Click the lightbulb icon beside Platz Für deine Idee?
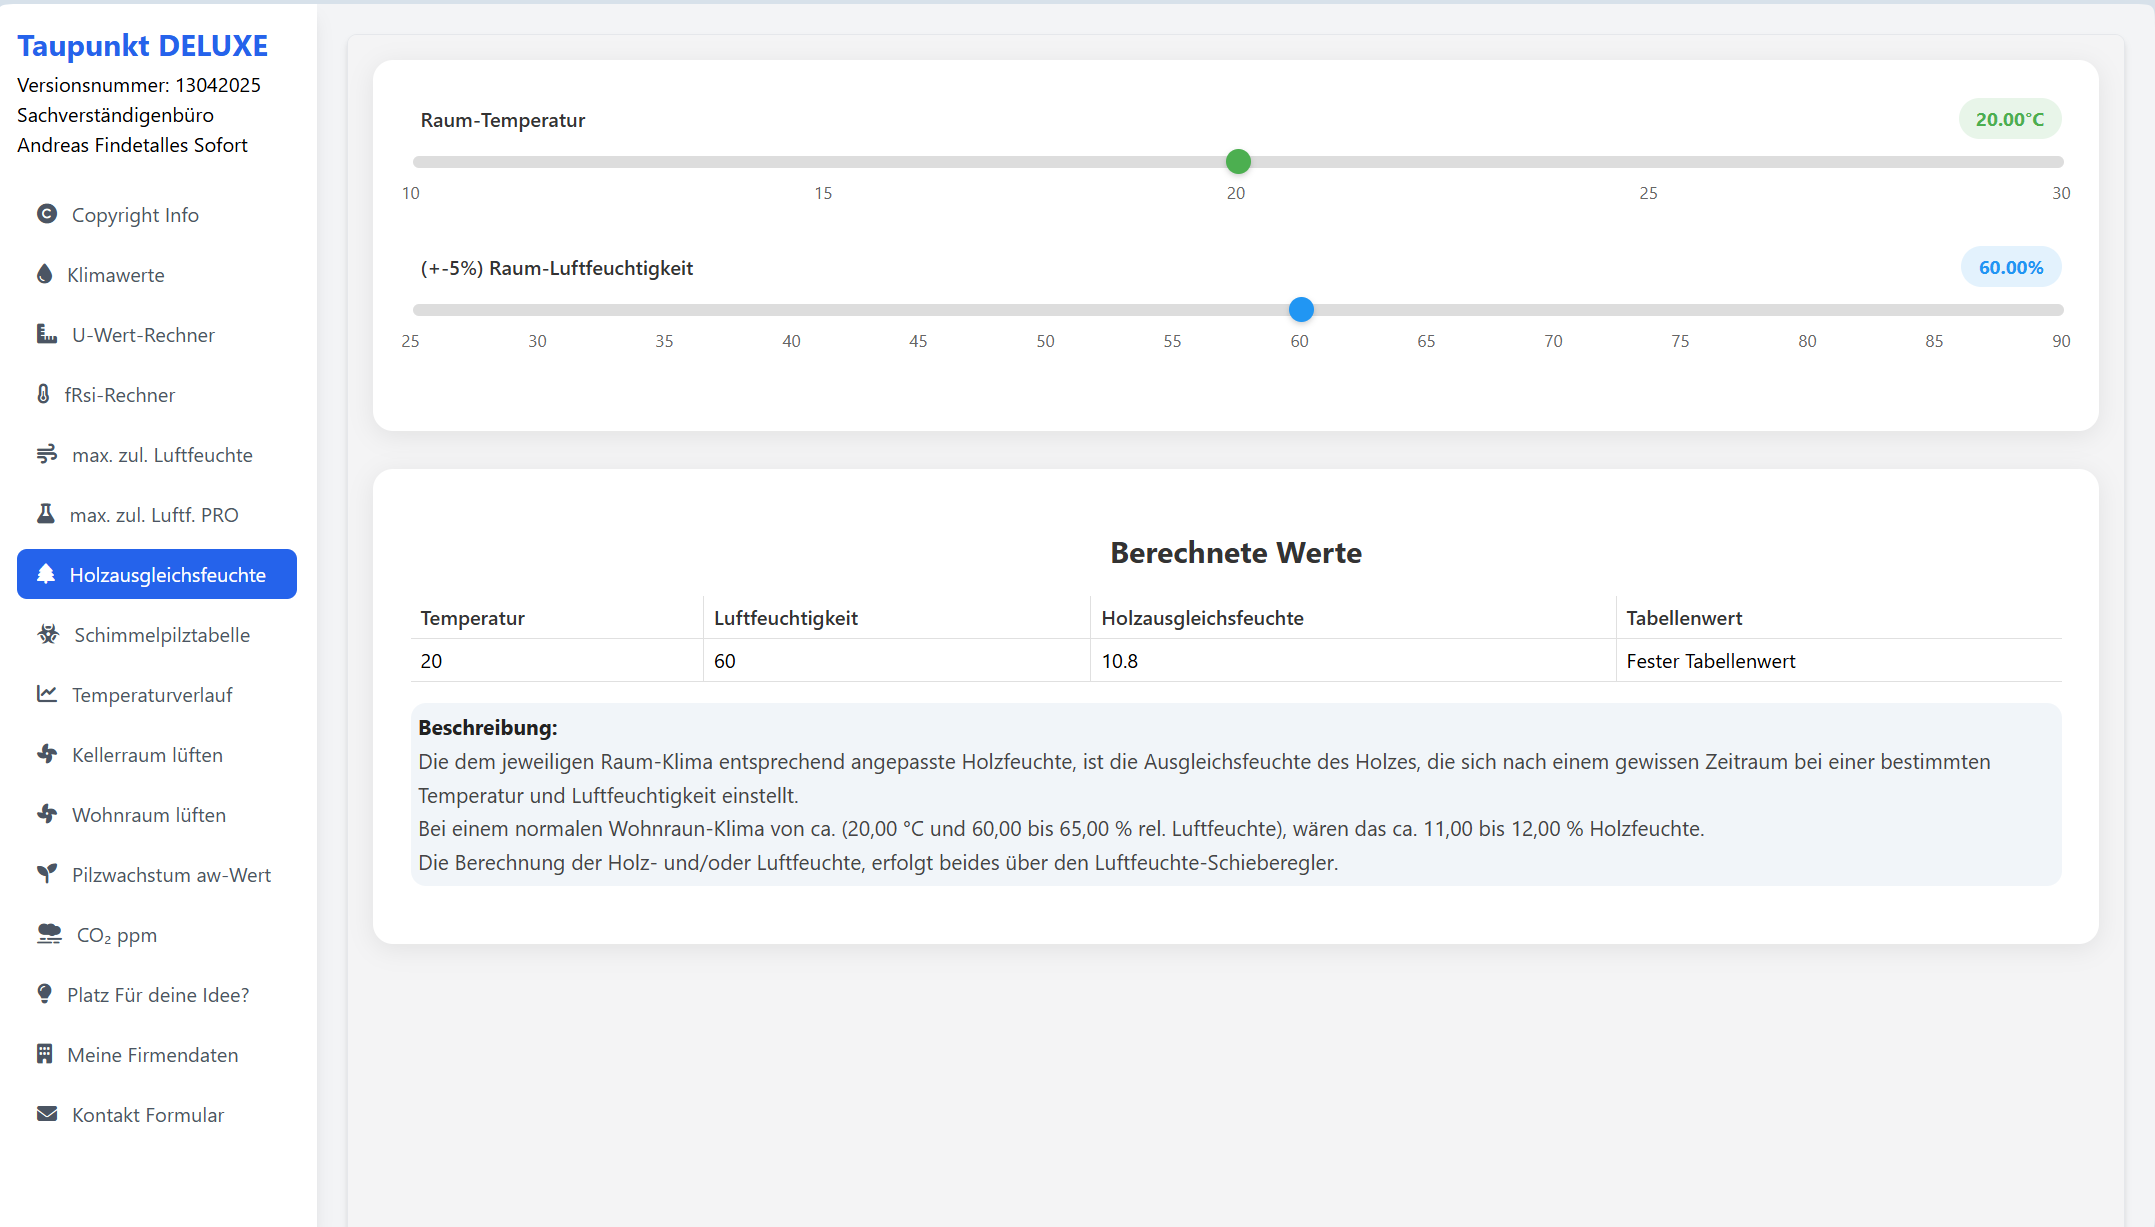2155x1227 pixels. coord(44,994)
